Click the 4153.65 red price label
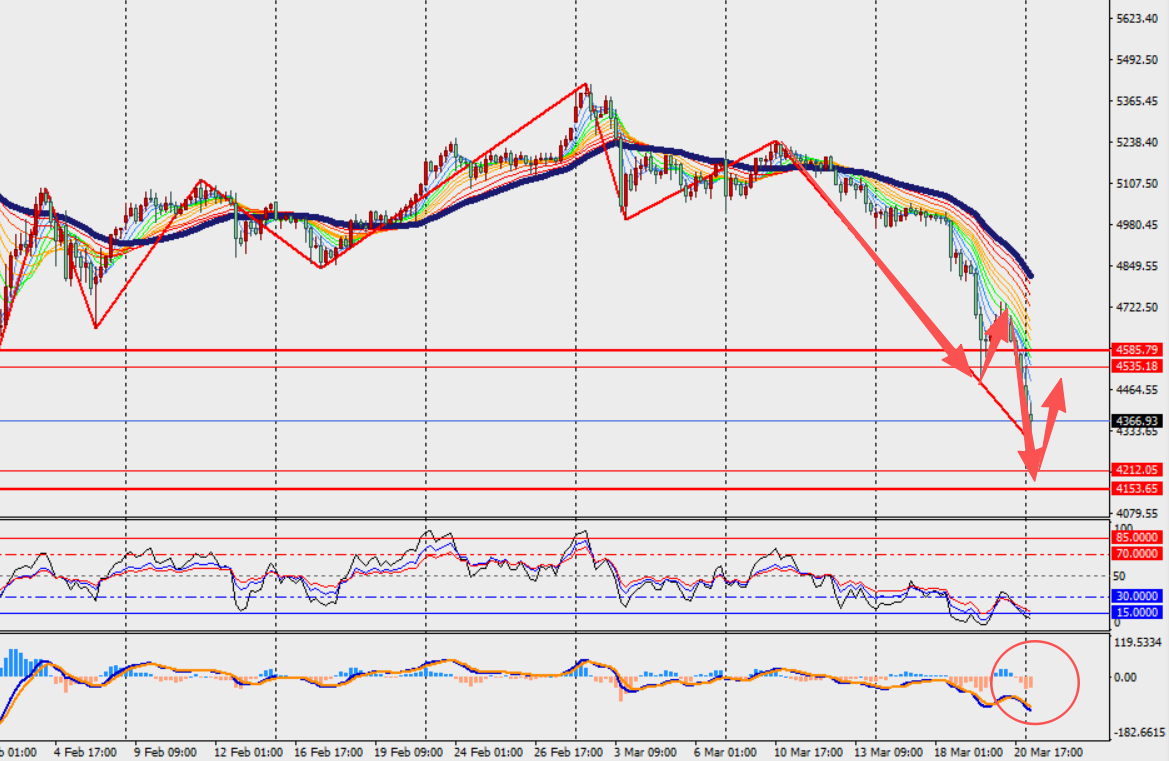This screenshot has width=1169, height=761. click(1139, 489)
